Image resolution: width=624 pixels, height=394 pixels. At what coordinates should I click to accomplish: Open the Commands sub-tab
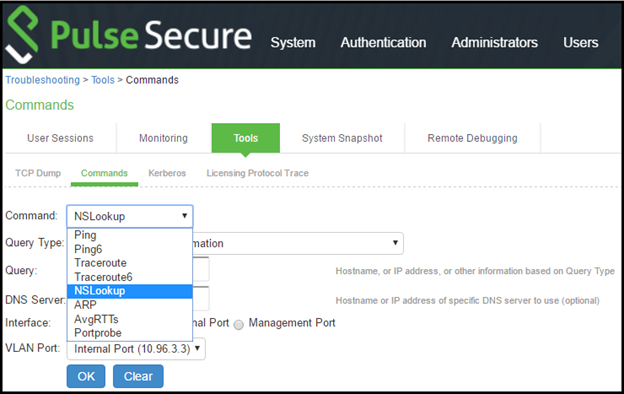coord(104,173)
